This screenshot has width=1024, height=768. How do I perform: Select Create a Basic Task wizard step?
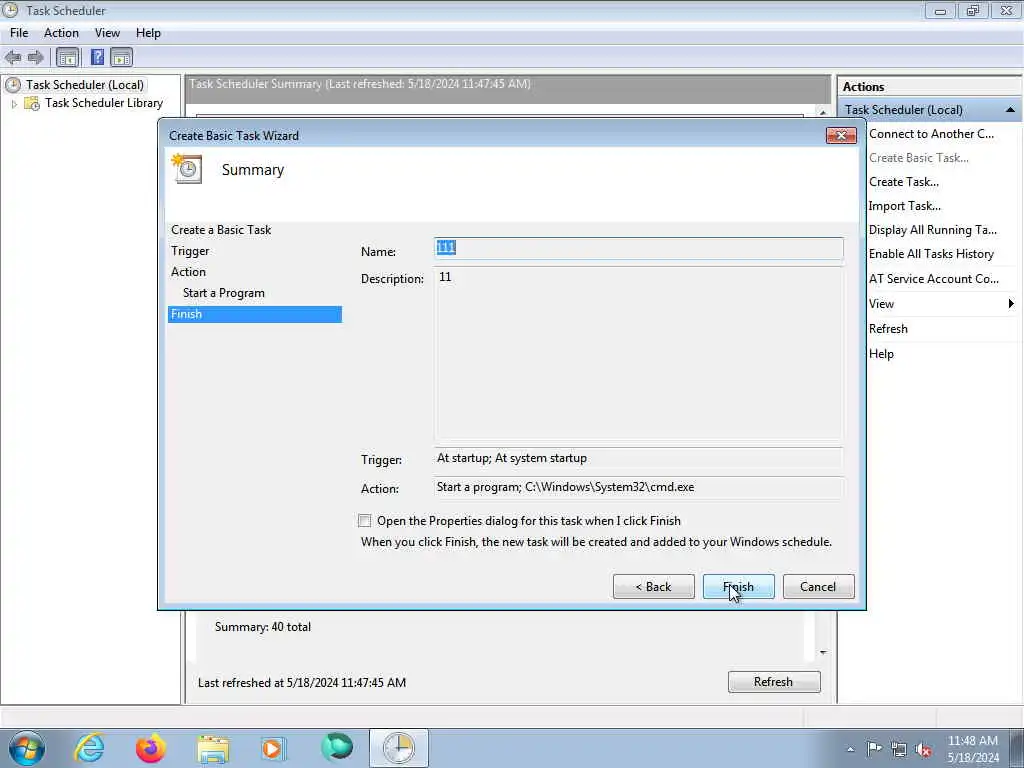(x=221, y=230)
